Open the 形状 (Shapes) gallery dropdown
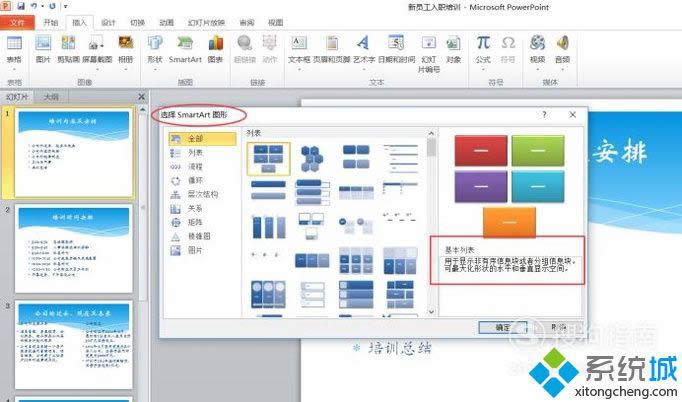 (155, 52)
